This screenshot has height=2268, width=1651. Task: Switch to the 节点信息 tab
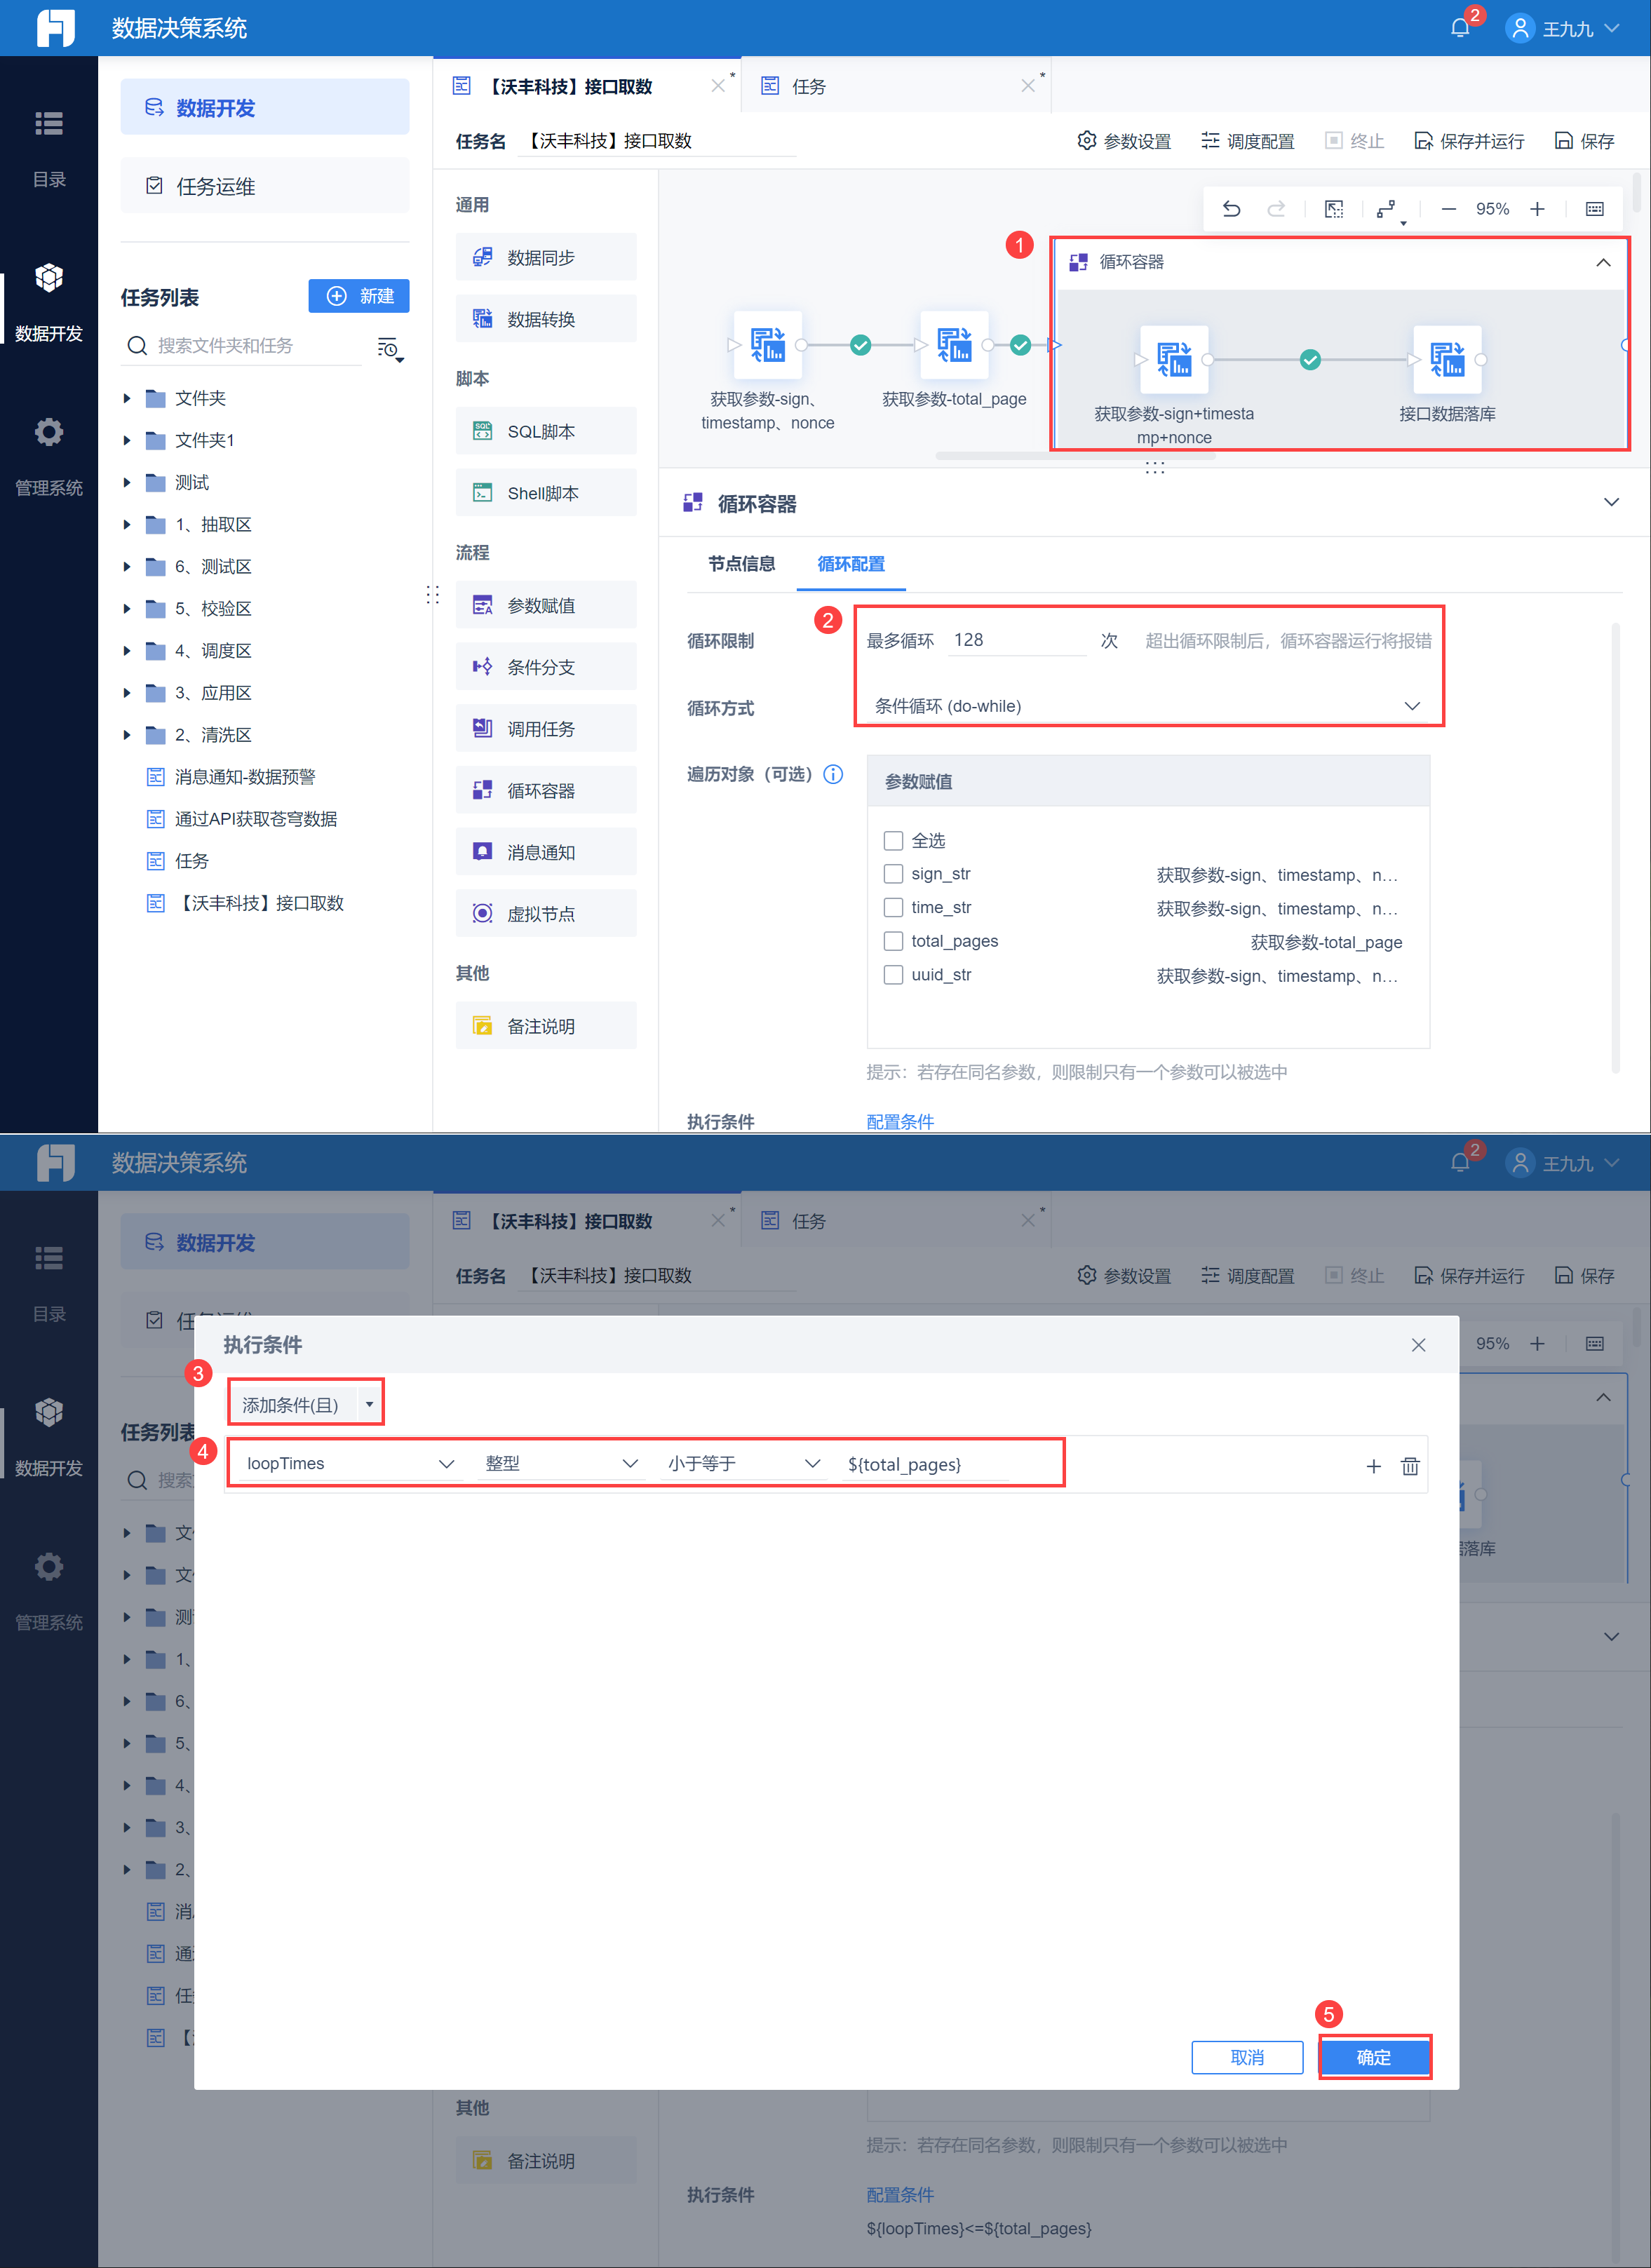(741, 564)
